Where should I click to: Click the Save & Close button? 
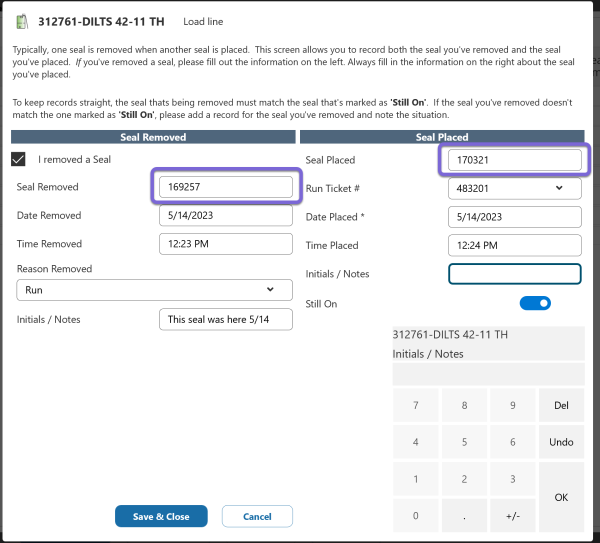pos(160,516)
